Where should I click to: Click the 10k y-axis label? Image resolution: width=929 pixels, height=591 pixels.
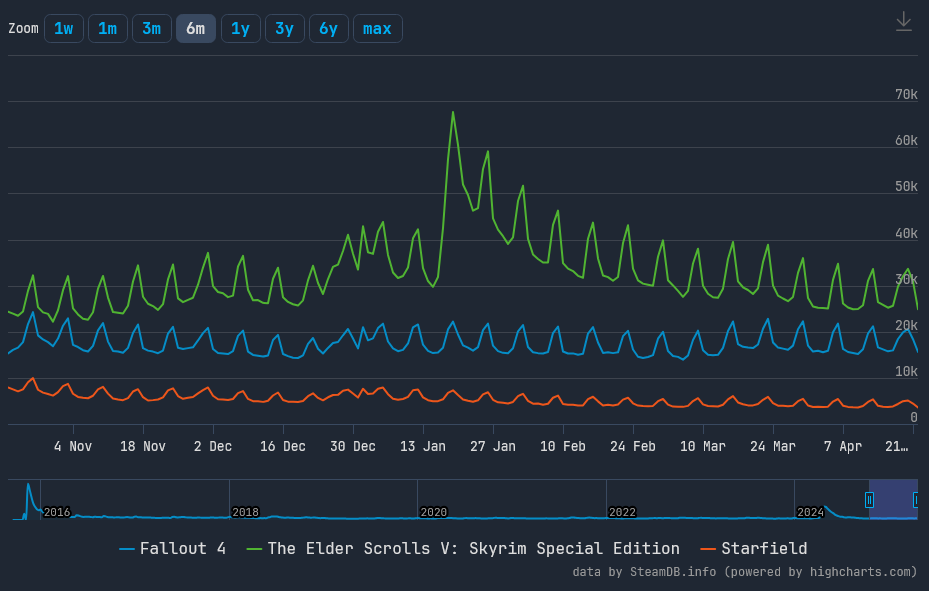[906, 371]
